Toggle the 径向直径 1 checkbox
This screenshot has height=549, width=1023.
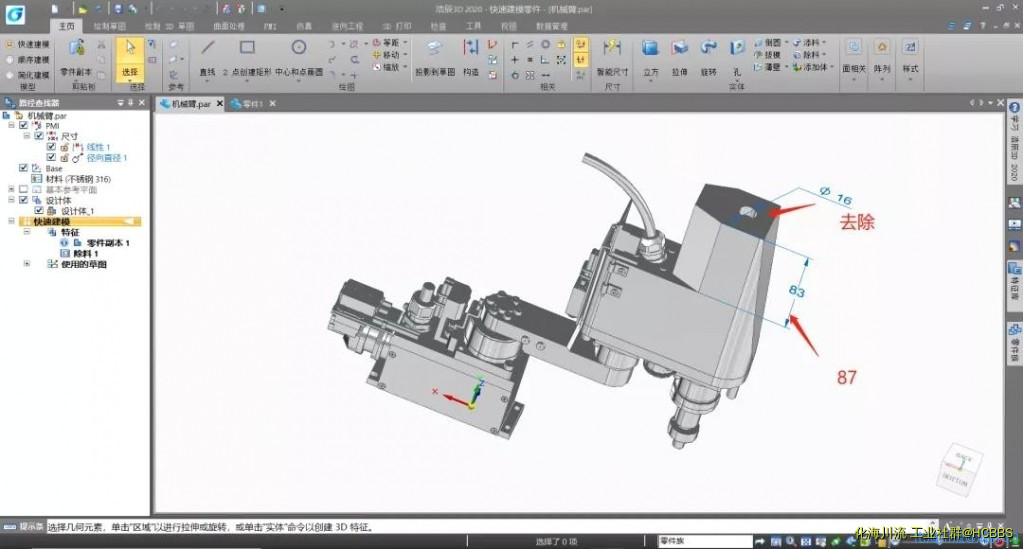coord(52,157)
